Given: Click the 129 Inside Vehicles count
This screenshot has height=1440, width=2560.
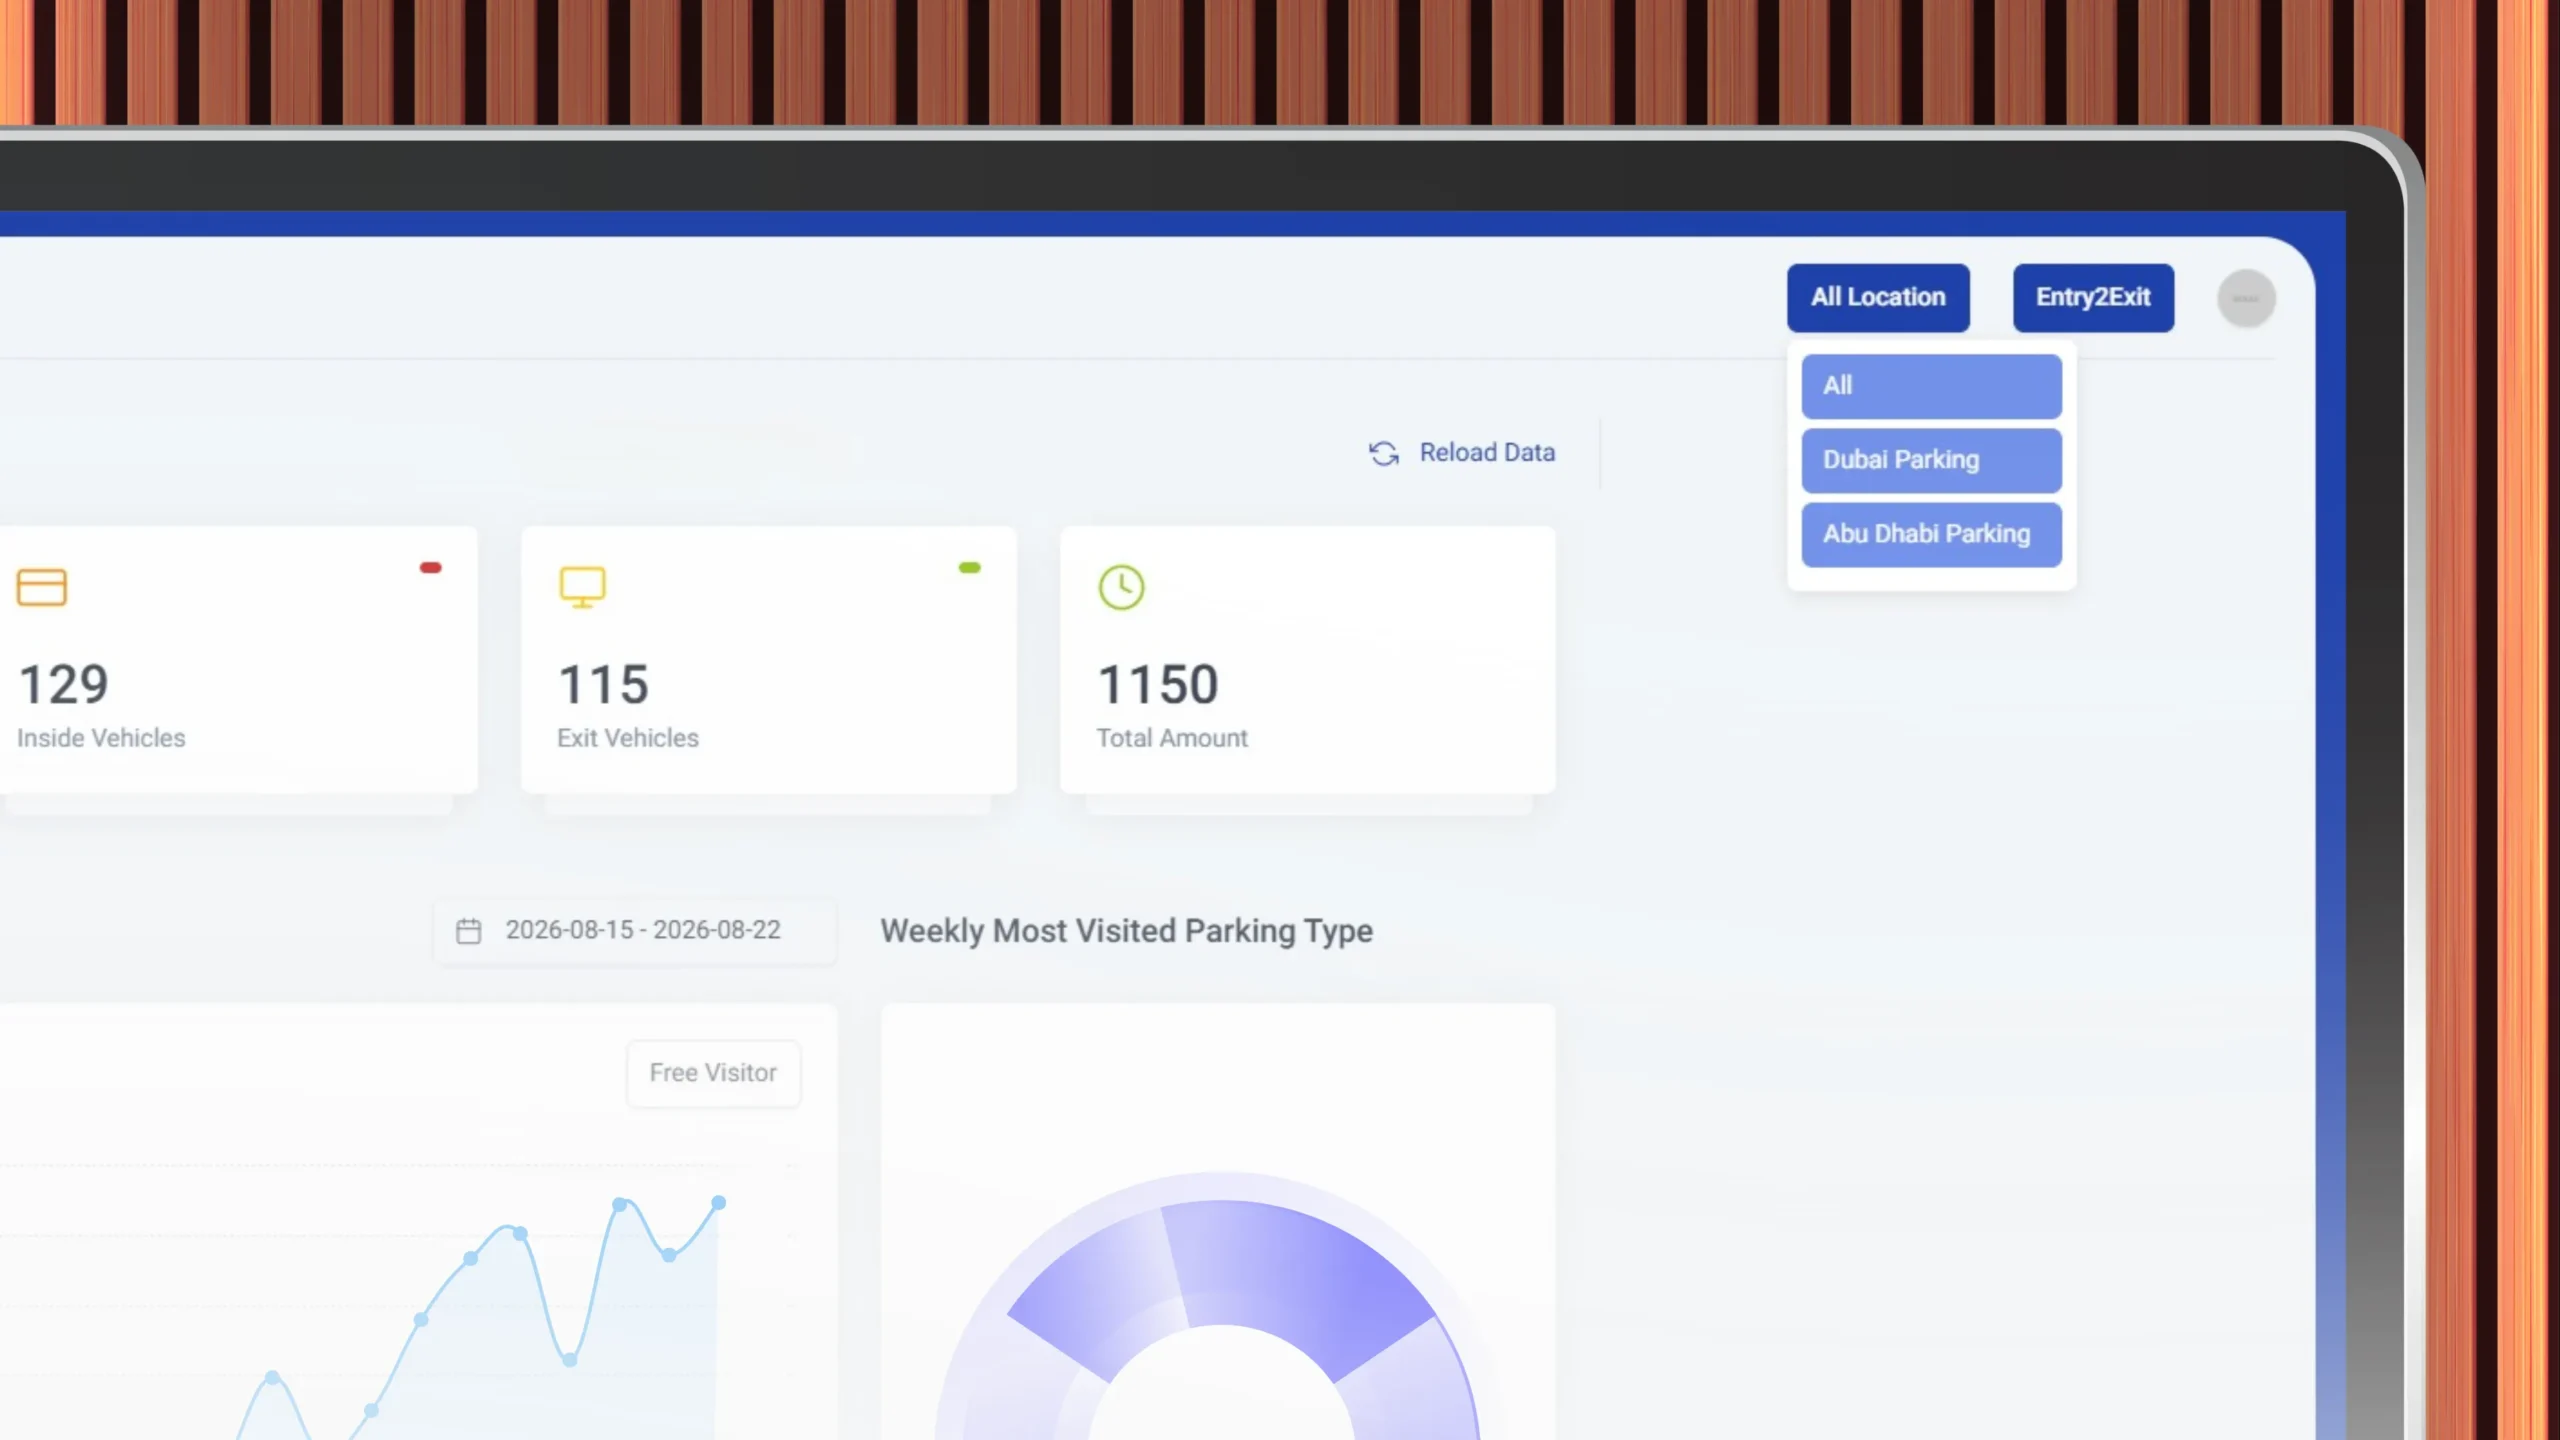Looking at the screenshot, I should point(63,685).
